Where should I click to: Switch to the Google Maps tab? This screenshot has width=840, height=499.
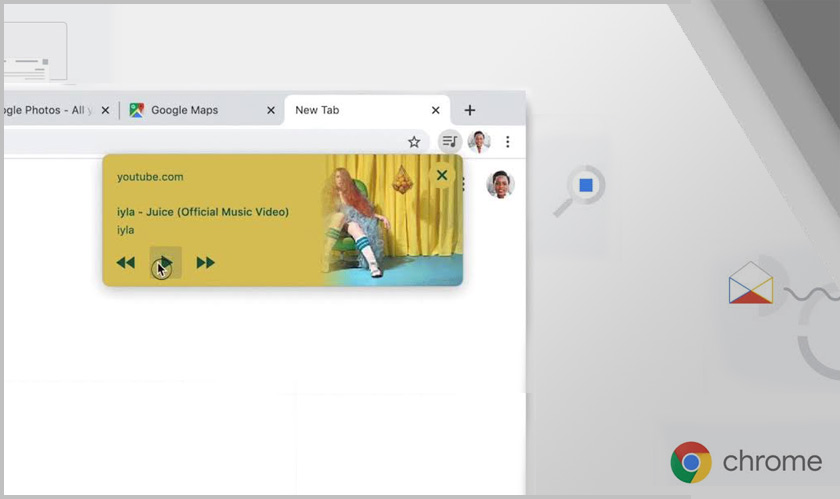click(x=202, y=110)
